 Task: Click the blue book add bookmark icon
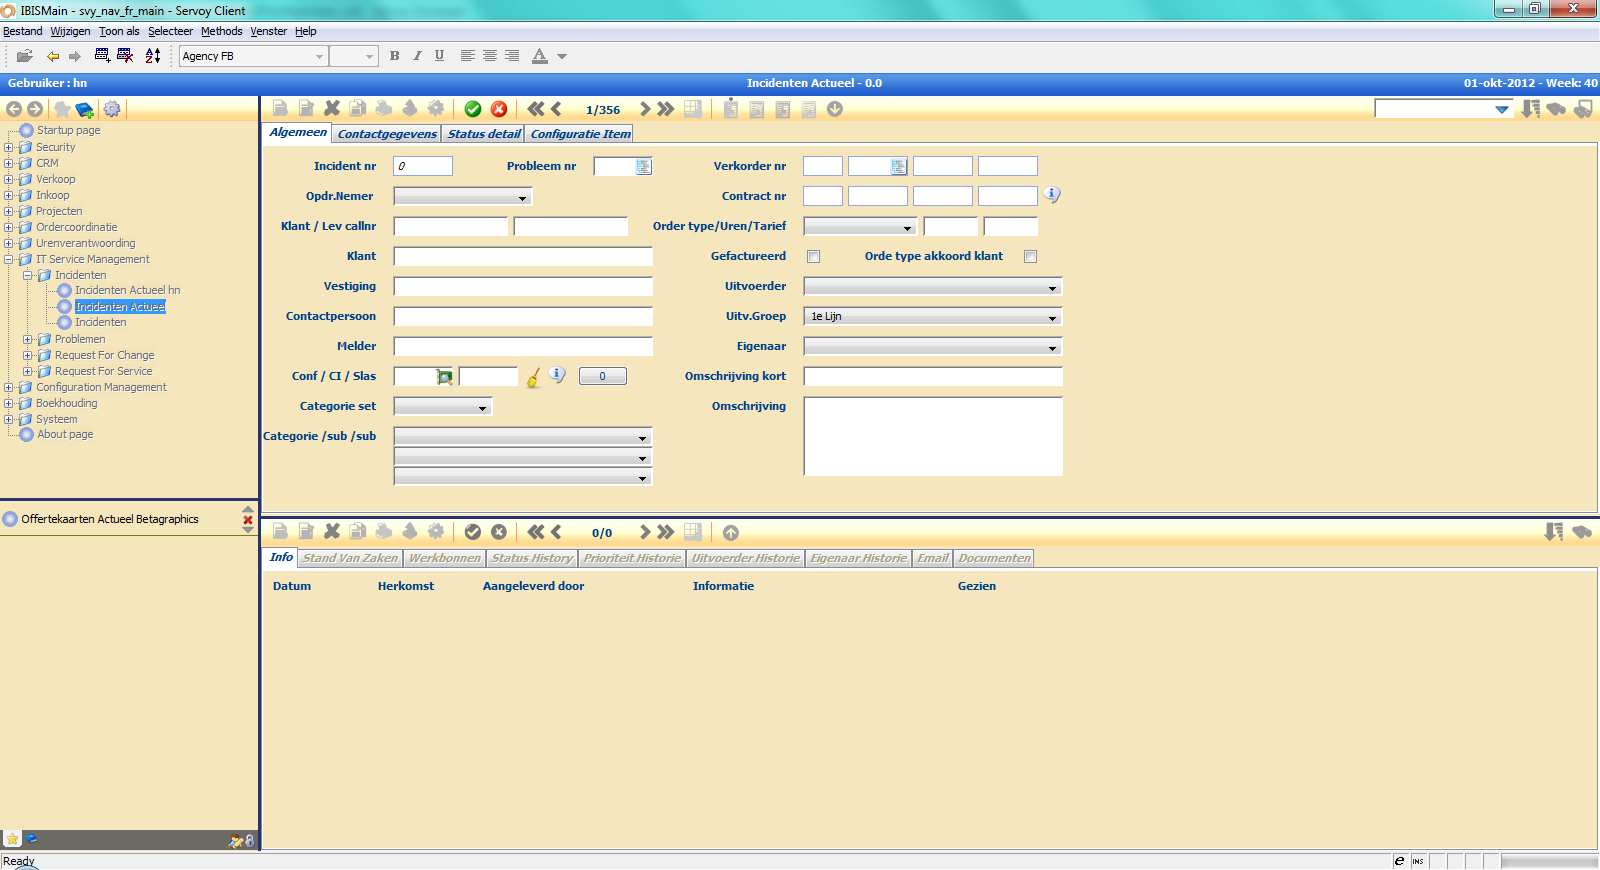point(85,109)
